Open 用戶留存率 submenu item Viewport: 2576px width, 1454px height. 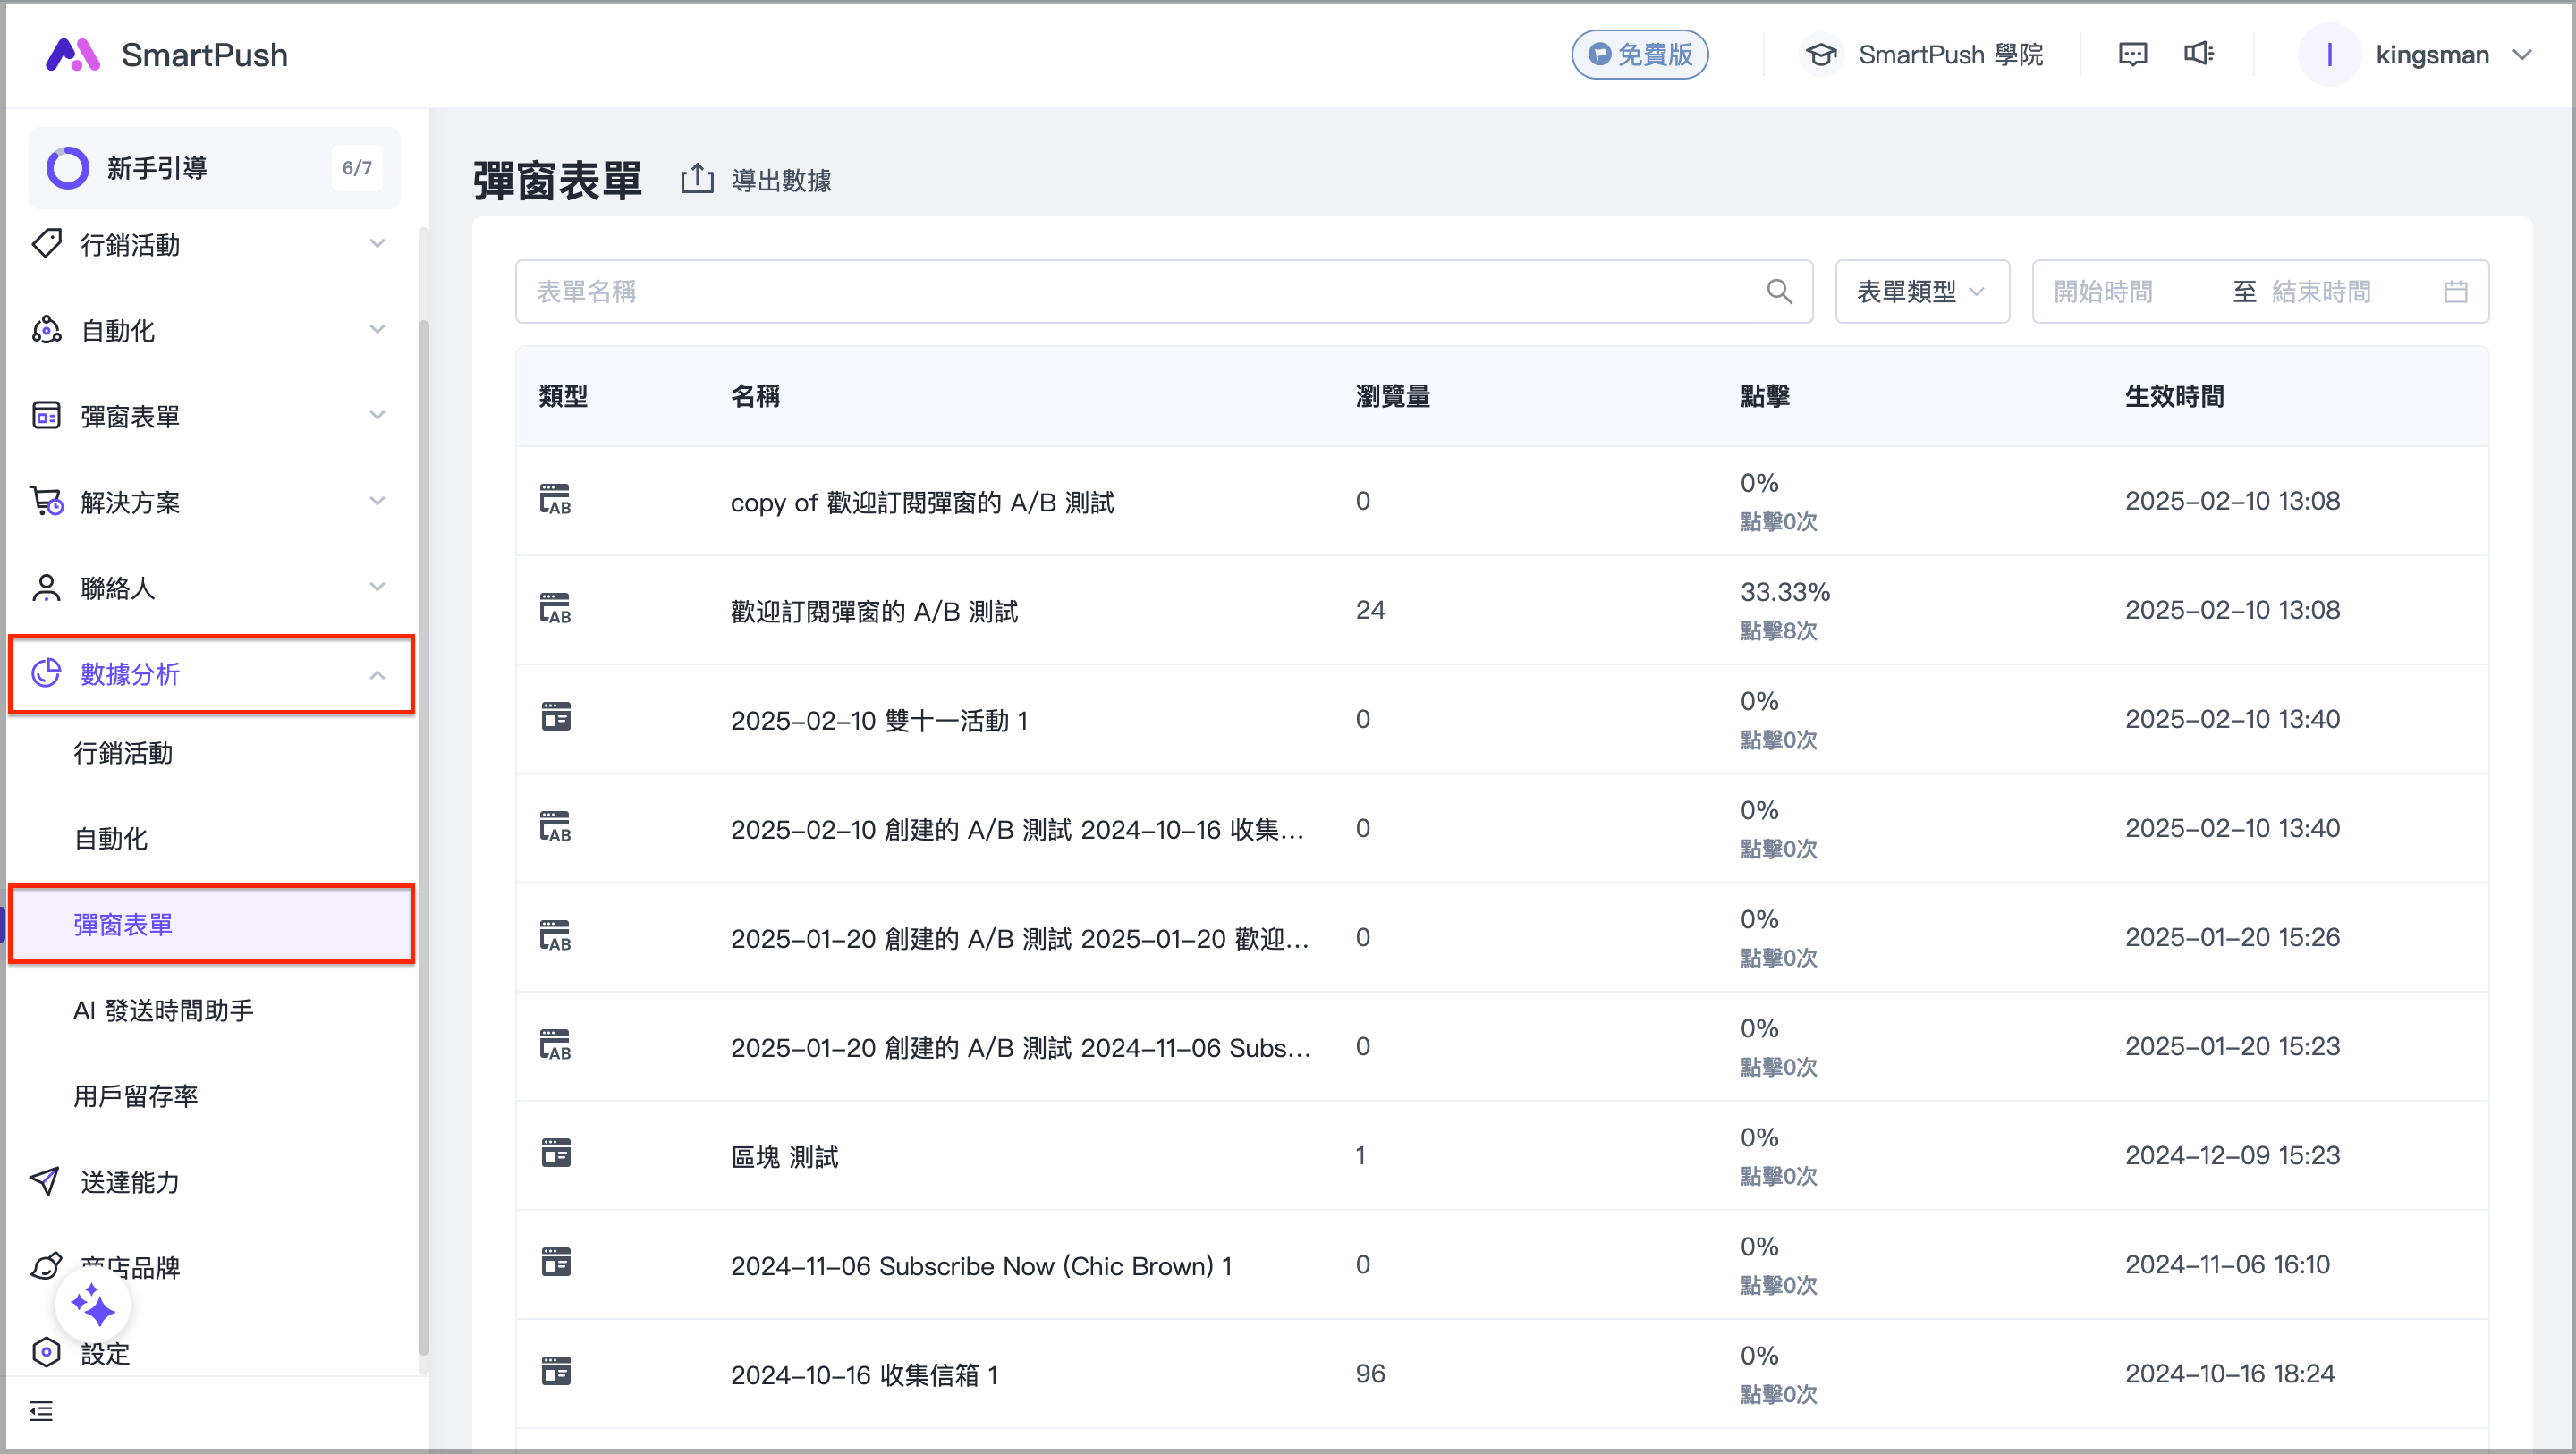tap(136, 1096)
